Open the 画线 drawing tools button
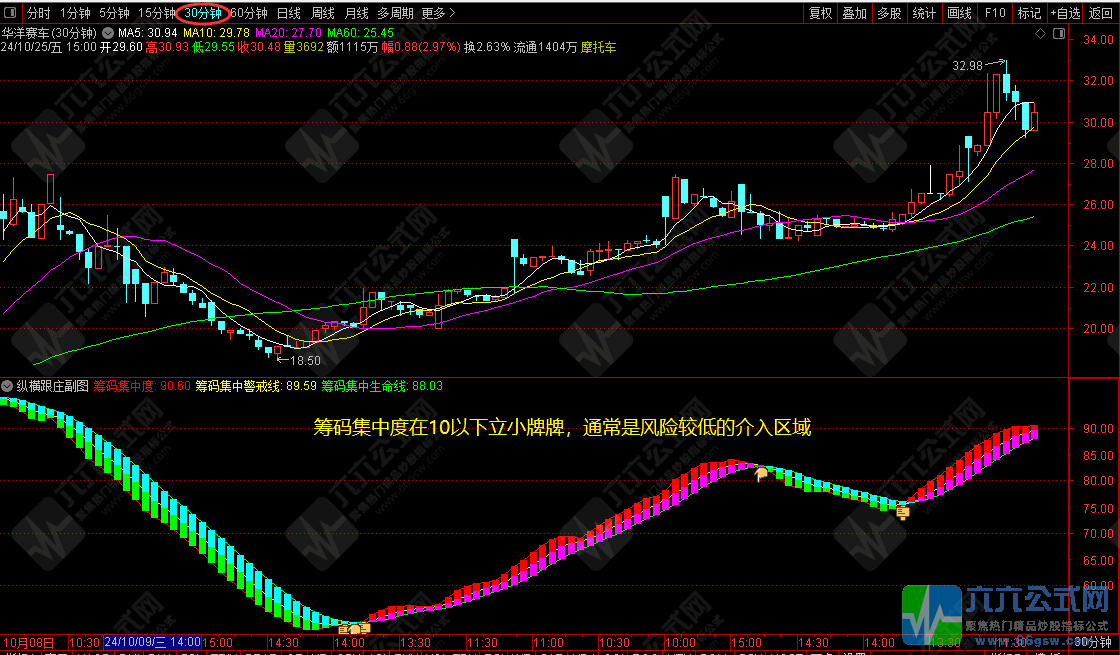 [x=959, y=13]
